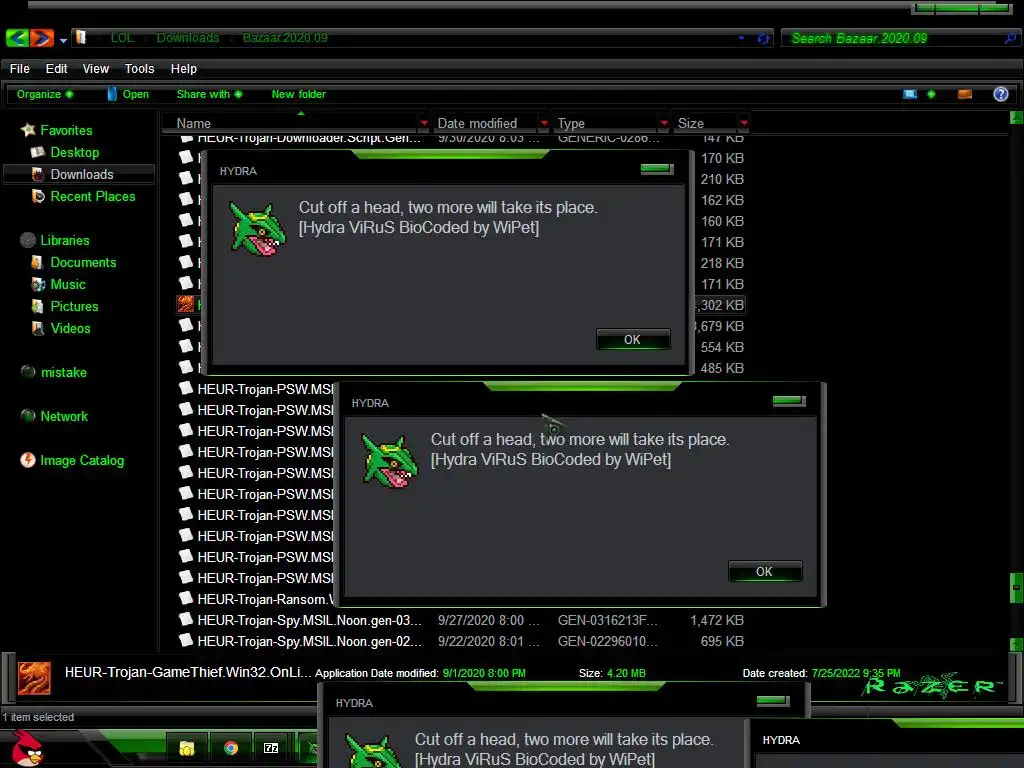Image resolution: width=1024 pixels, height=768 pixels.
Task: Open the Date modified filter arrow
Action: [x=544, y=123]
